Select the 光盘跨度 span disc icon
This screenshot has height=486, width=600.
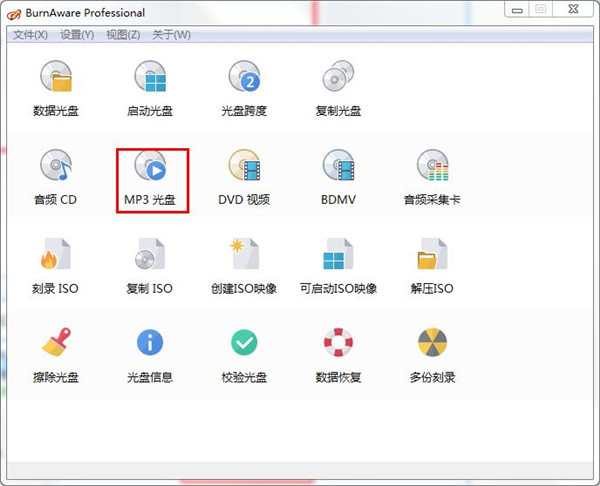tap(244, 78)
